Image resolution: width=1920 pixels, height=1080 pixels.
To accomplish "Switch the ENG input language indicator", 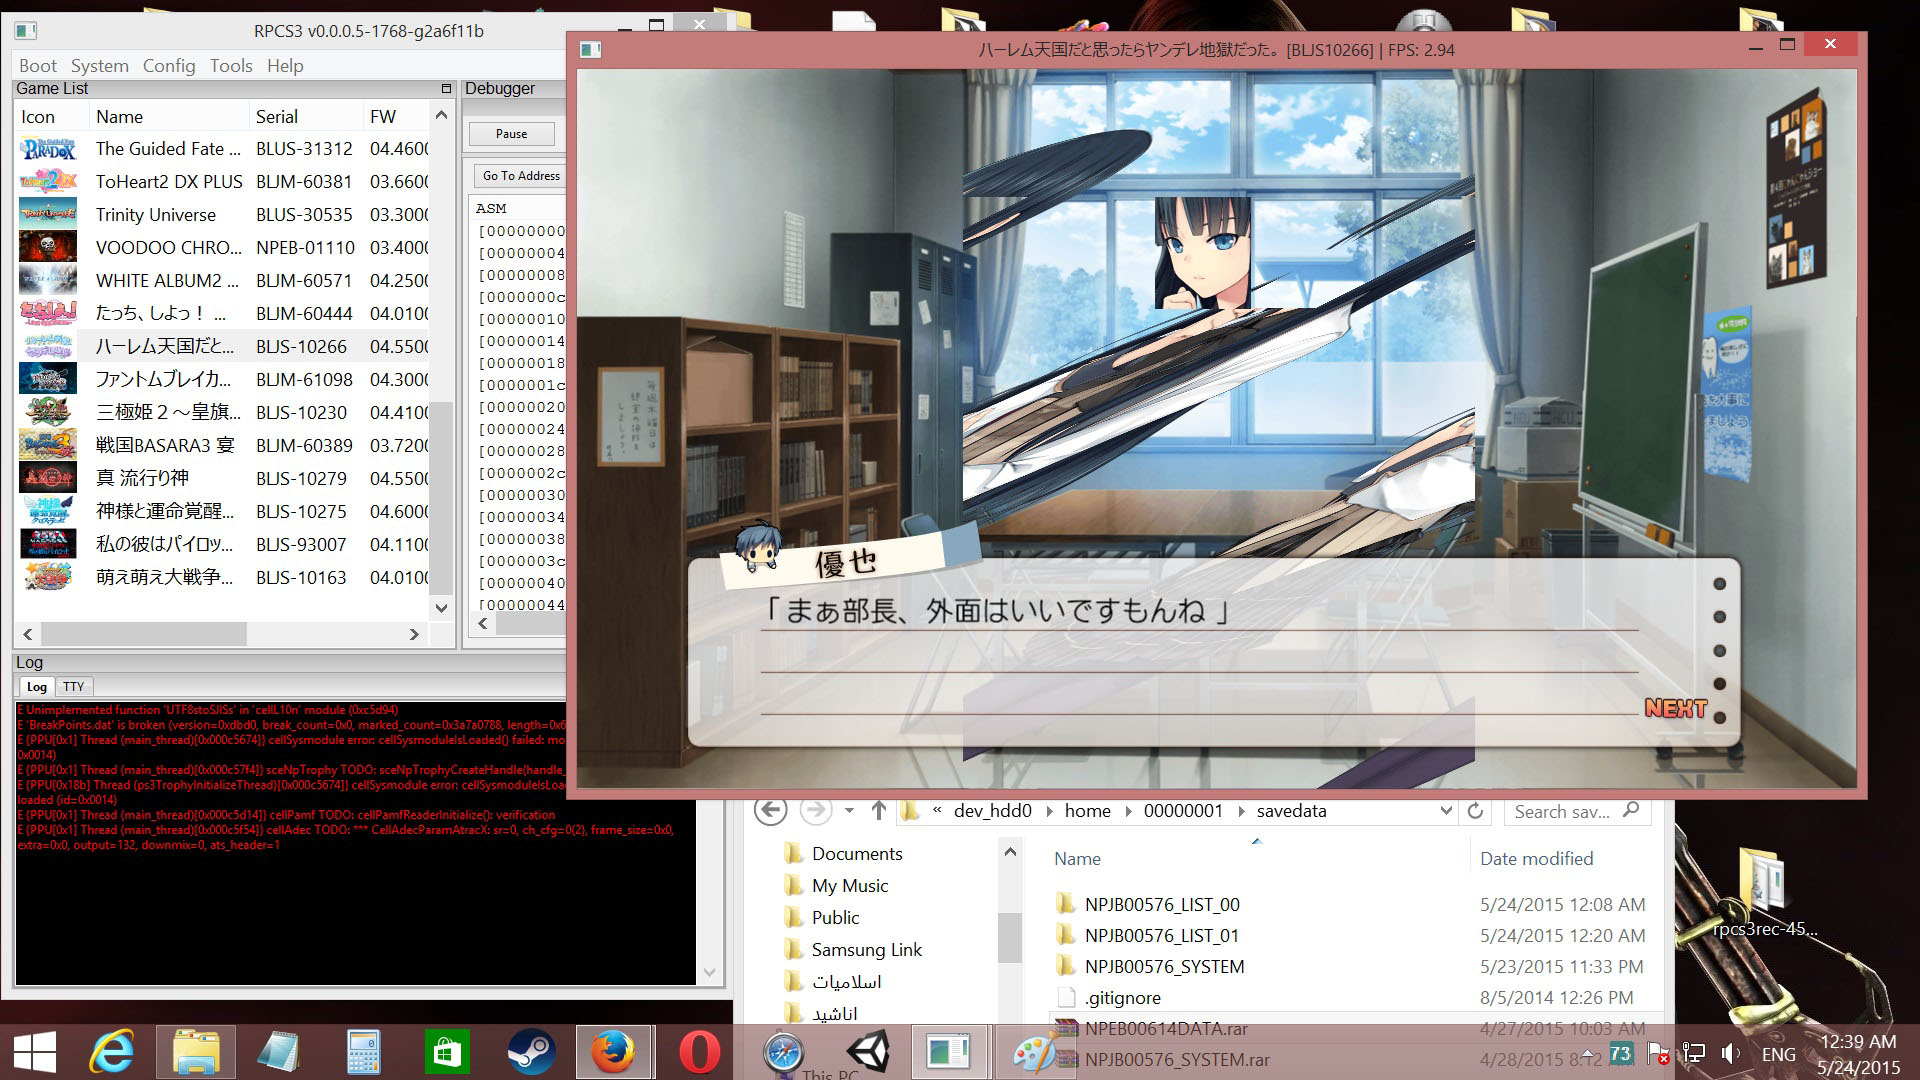I will [1778, 1054].
